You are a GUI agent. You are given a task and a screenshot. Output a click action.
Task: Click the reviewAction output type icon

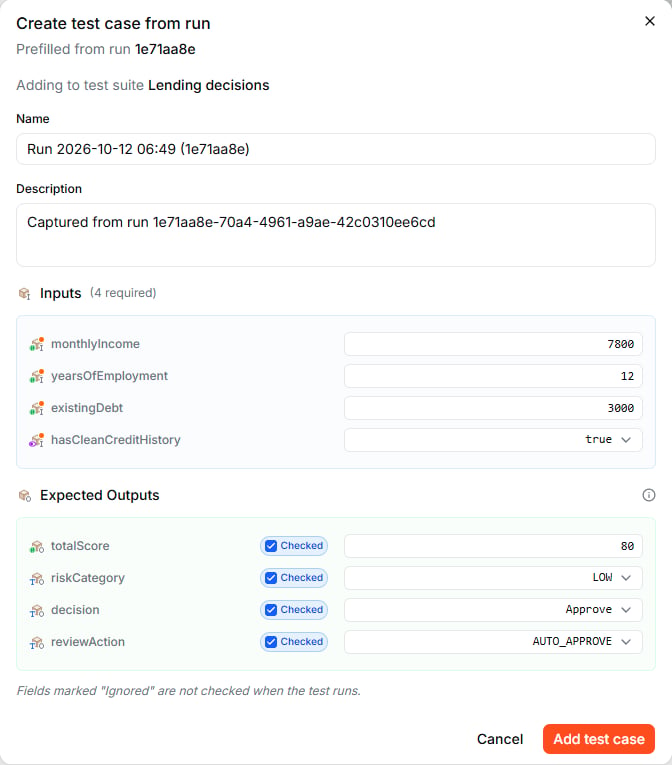[37, 642]
